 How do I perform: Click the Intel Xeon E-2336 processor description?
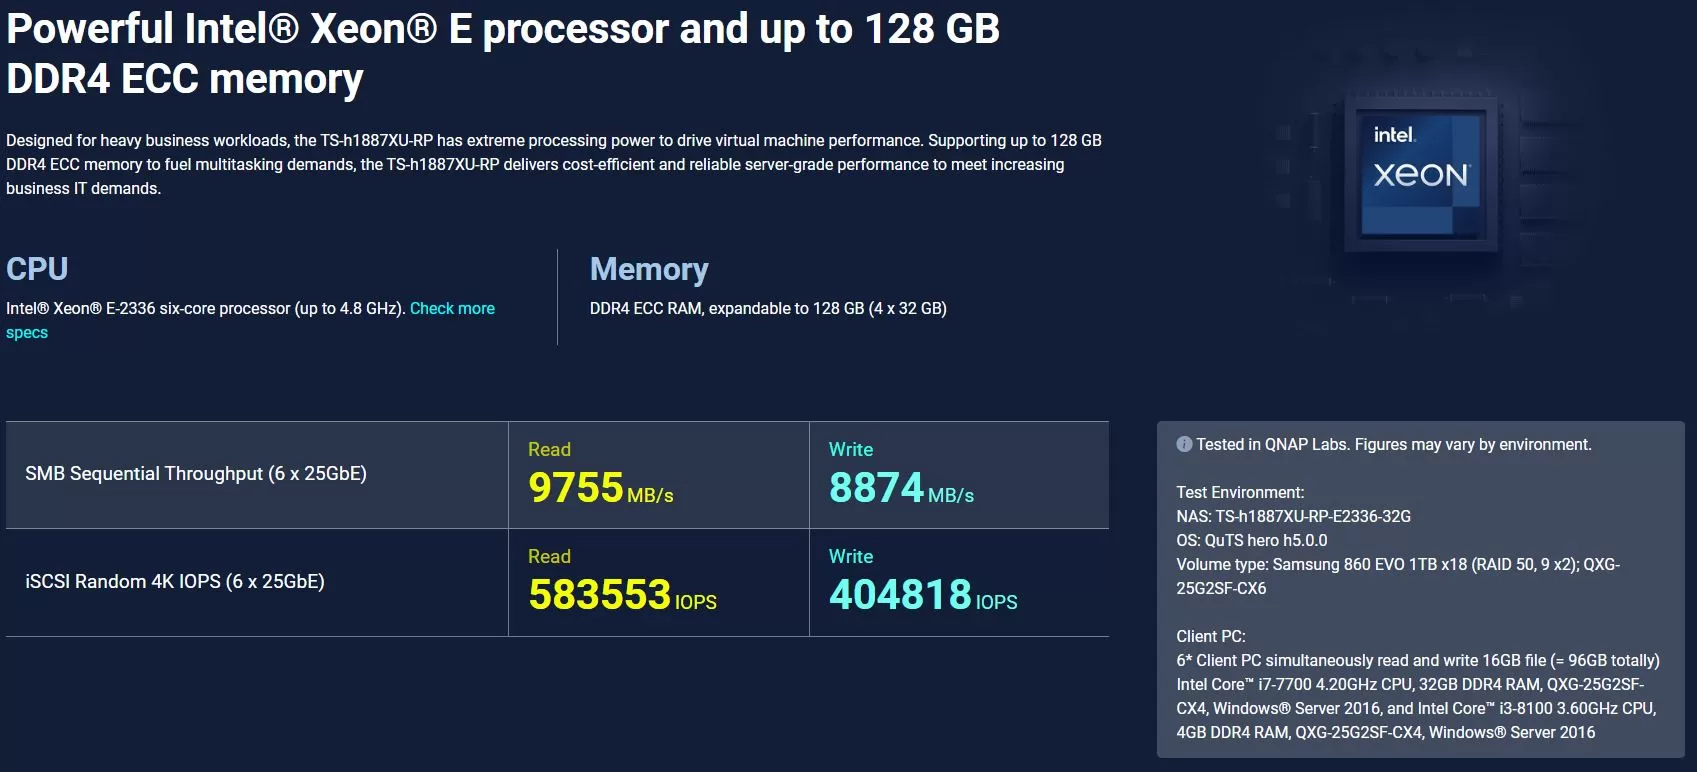tap(205, 308)
